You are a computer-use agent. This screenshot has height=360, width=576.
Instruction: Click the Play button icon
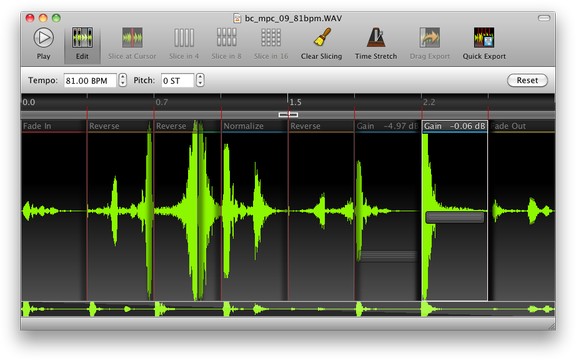click(44, 37)
